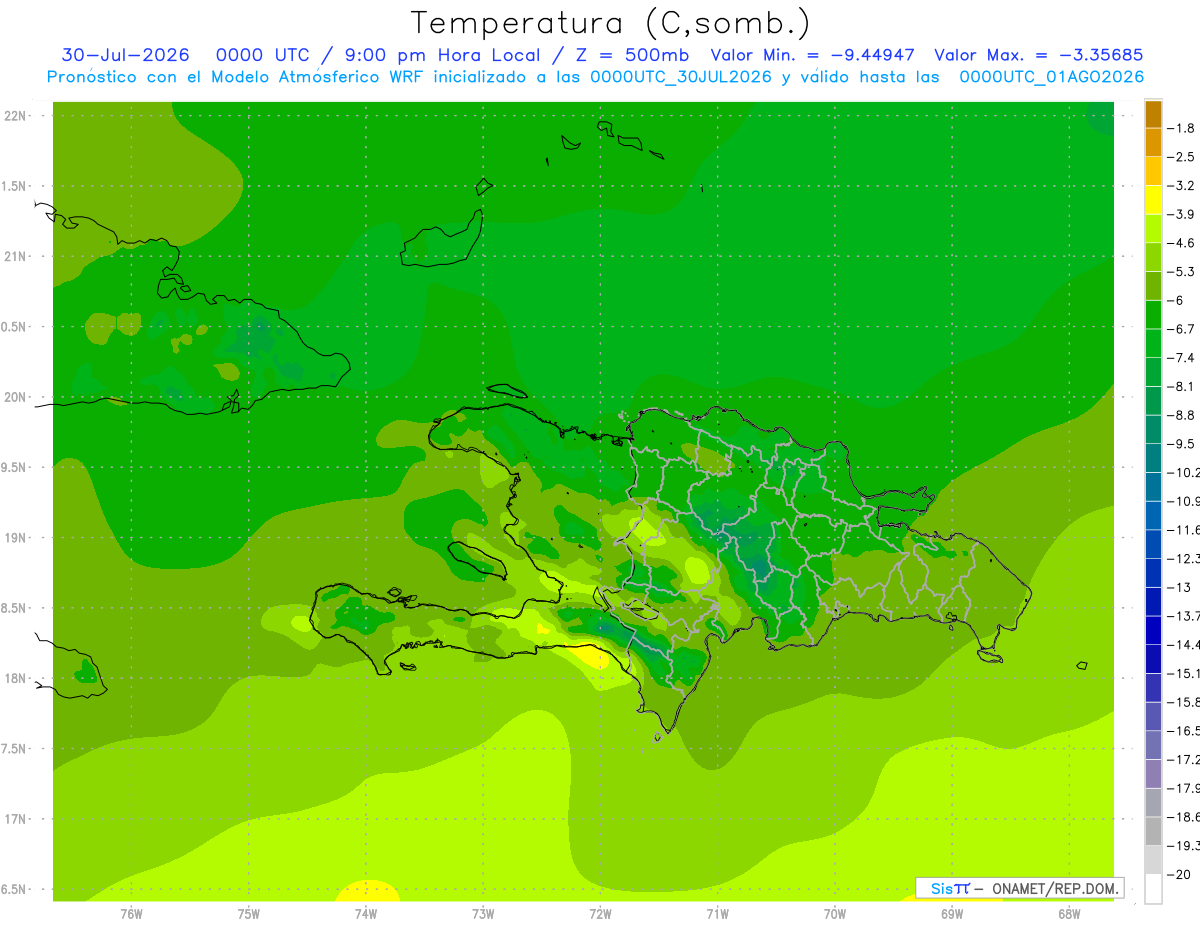Click the -20 colorbar label

1178,874
